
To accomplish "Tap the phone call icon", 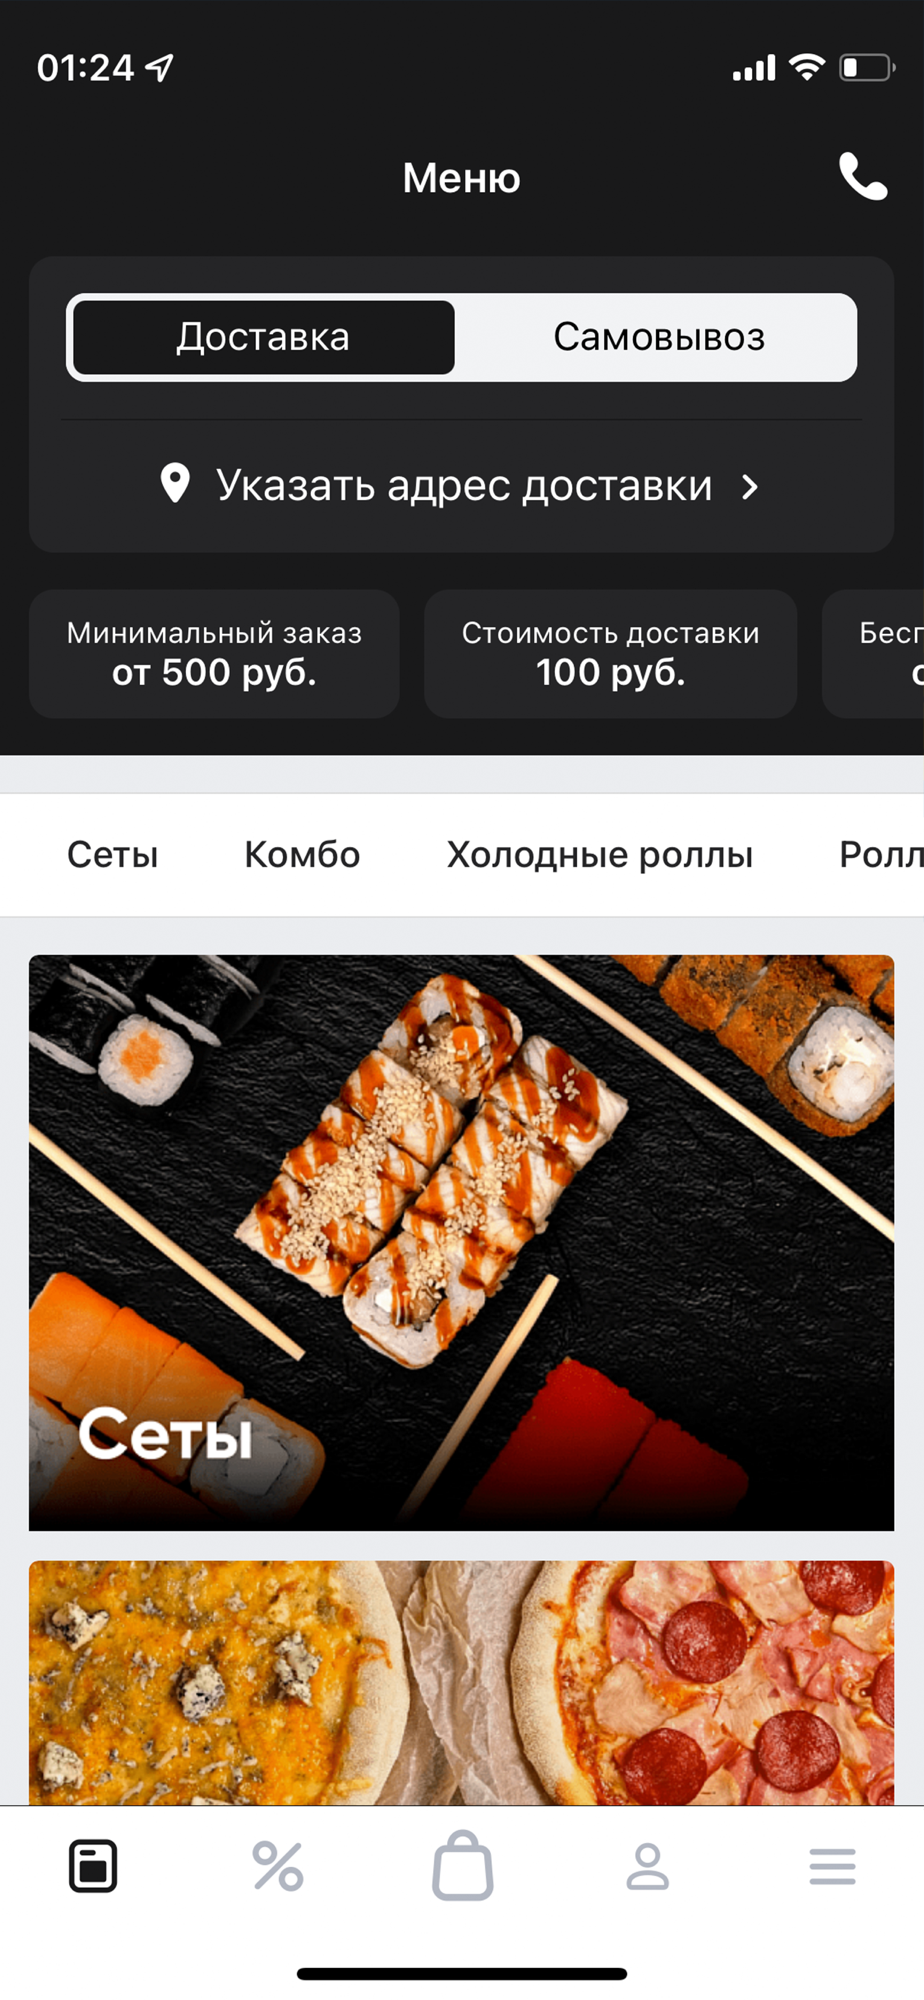I will (863, 177).
